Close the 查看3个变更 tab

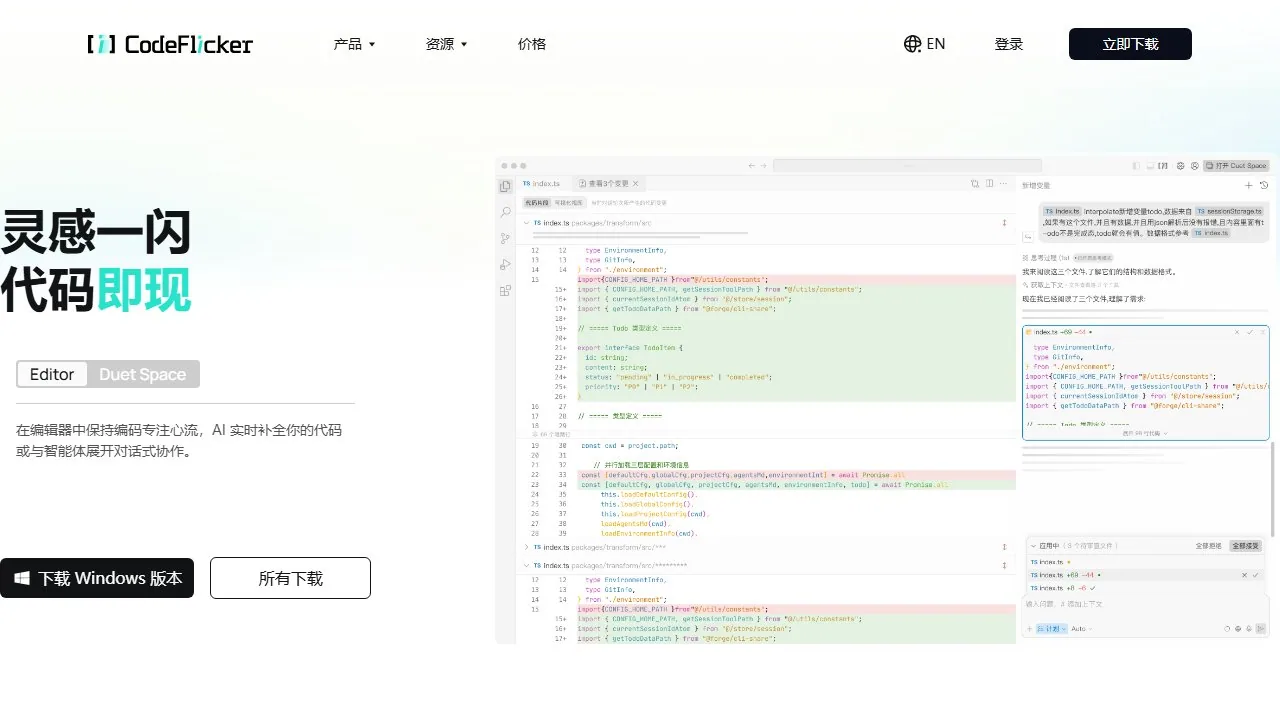point(635,184)
